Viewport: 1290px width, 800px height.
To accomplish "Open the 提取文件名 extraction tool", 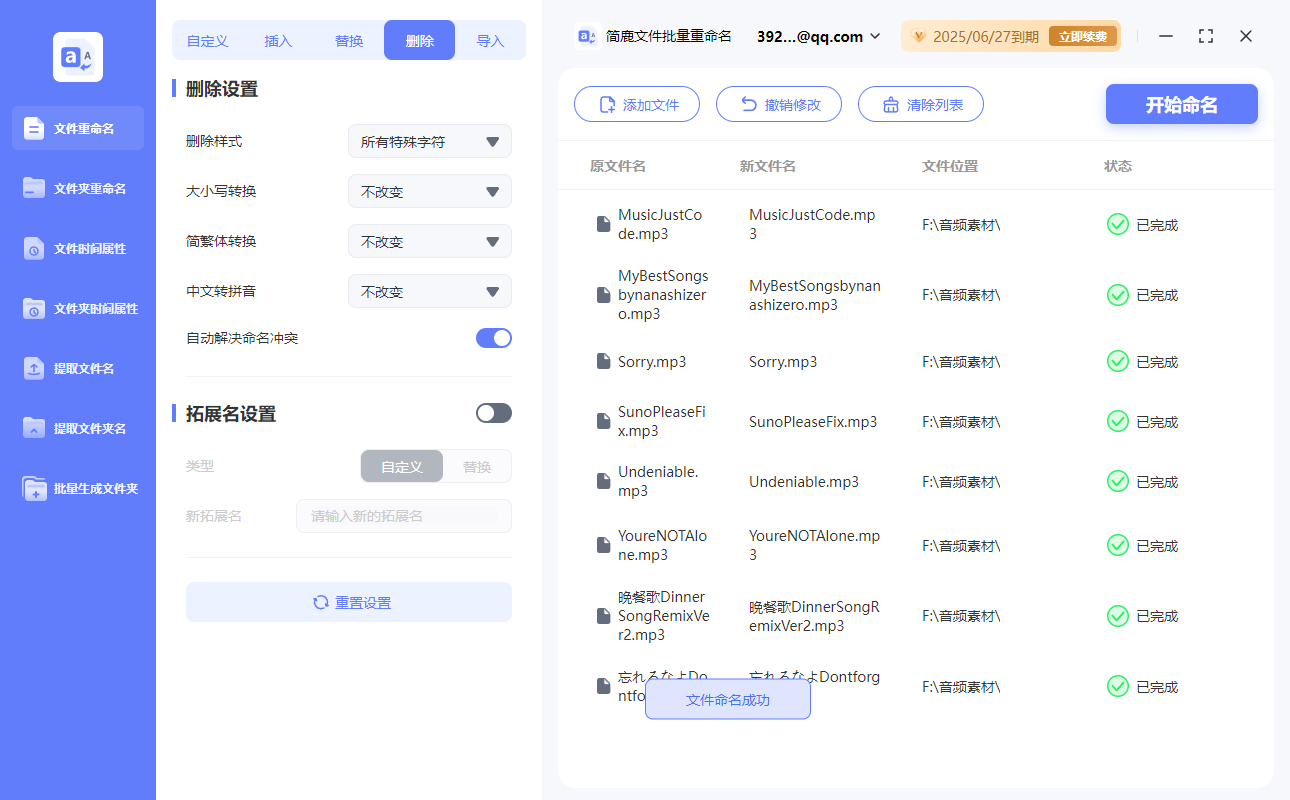I will click(77, 368).
